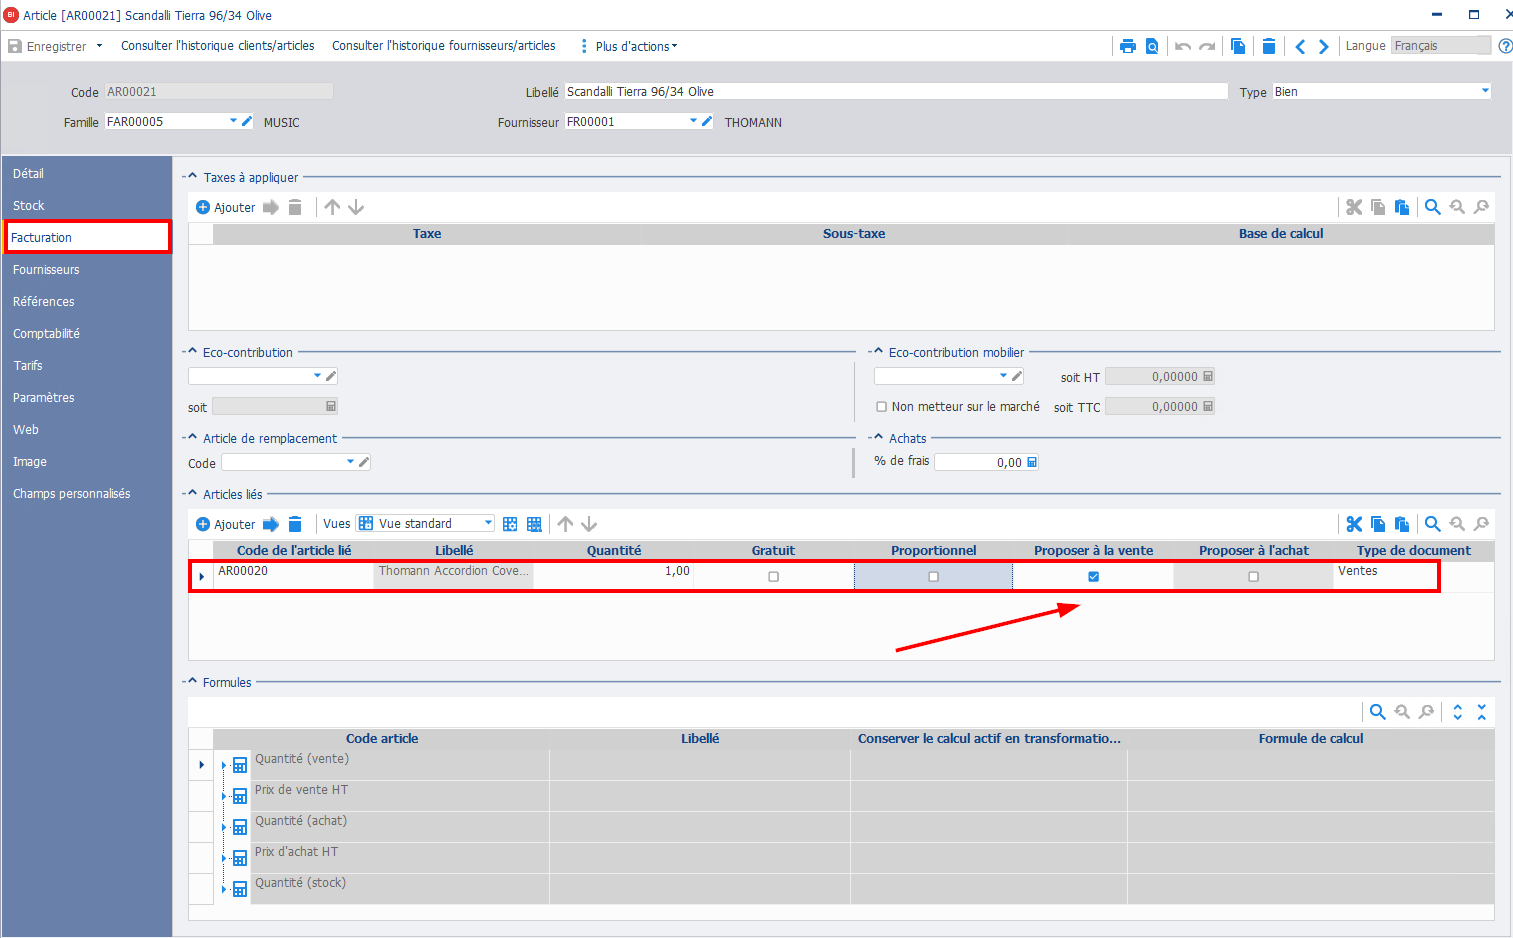Open the Plus d'actions menu

point(629,46)
